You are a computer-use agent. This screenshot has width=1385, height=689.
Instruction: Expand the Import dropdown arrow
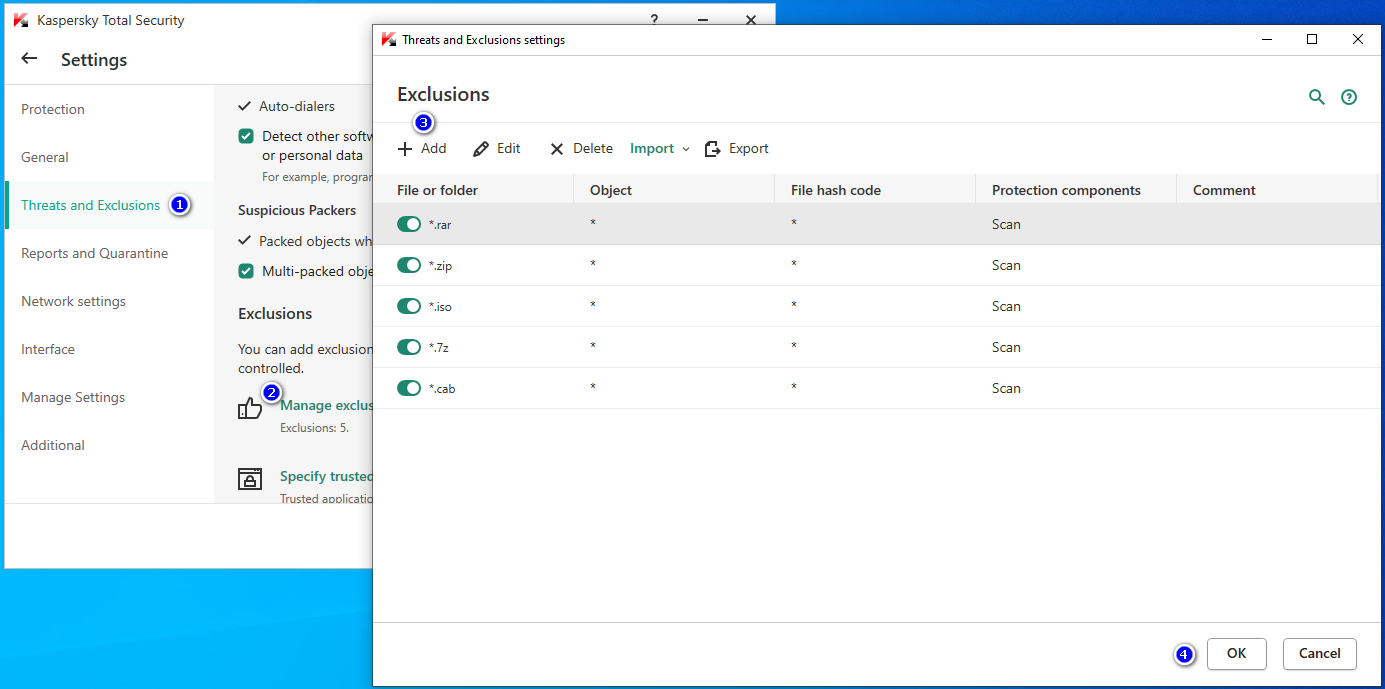pos(686,149)
